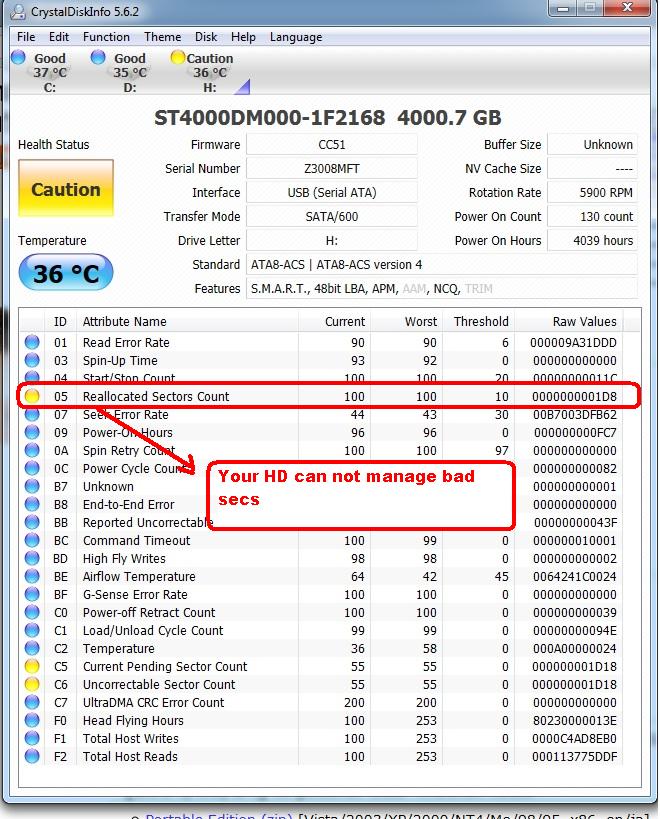The image size is (660, 819).
Task: Open the Help menu
Action: click(x=243, y=37)
